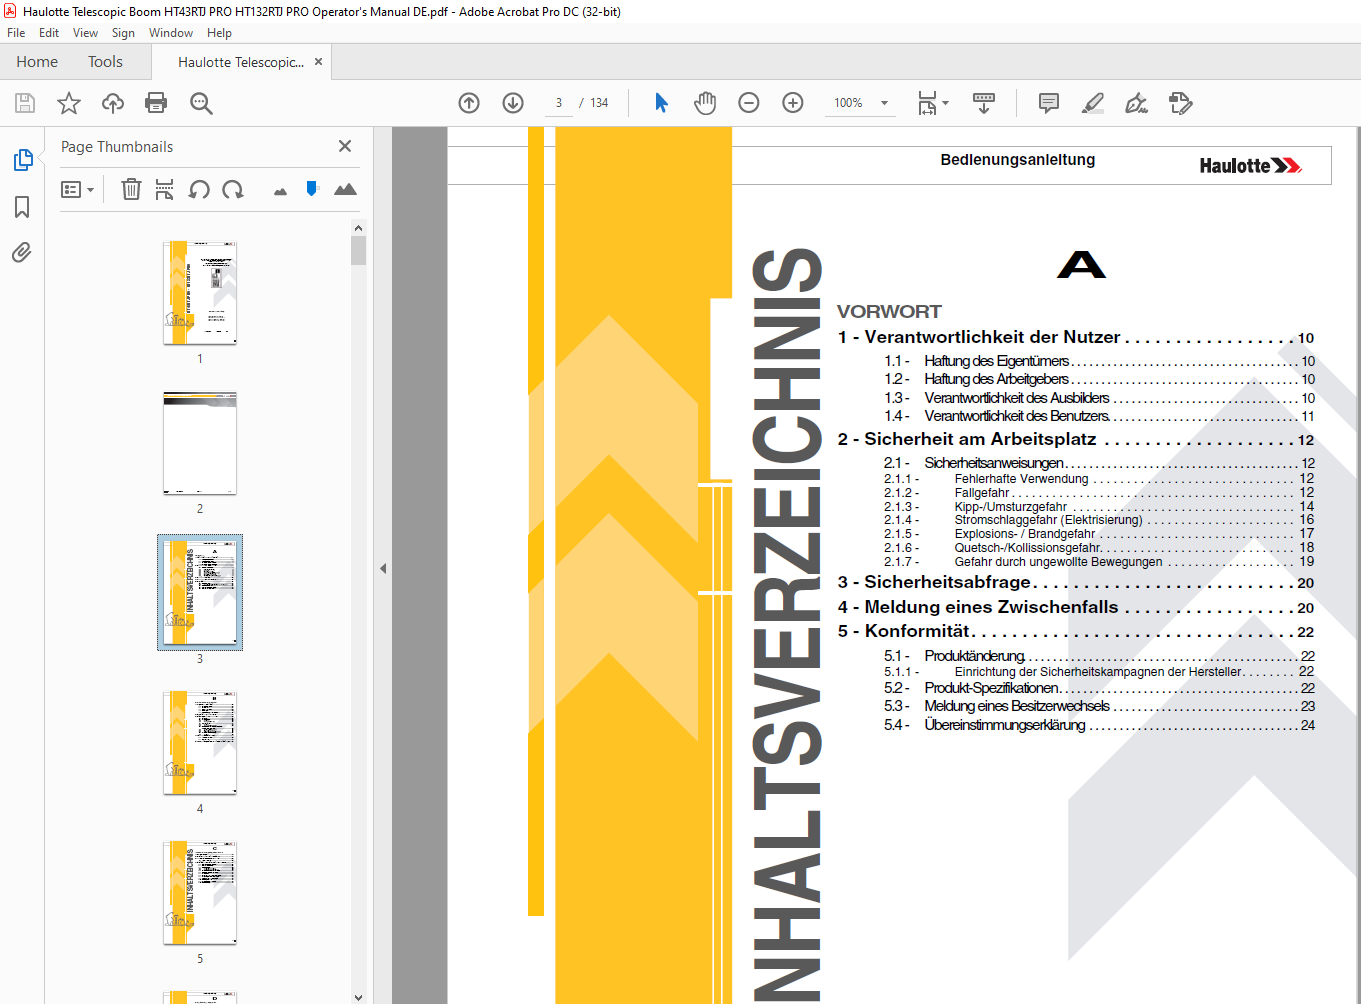Go to the previous page with the up arrow
Image resolution: width=1361 pixels, height=1004 pixels.
(x=469, y=103)
